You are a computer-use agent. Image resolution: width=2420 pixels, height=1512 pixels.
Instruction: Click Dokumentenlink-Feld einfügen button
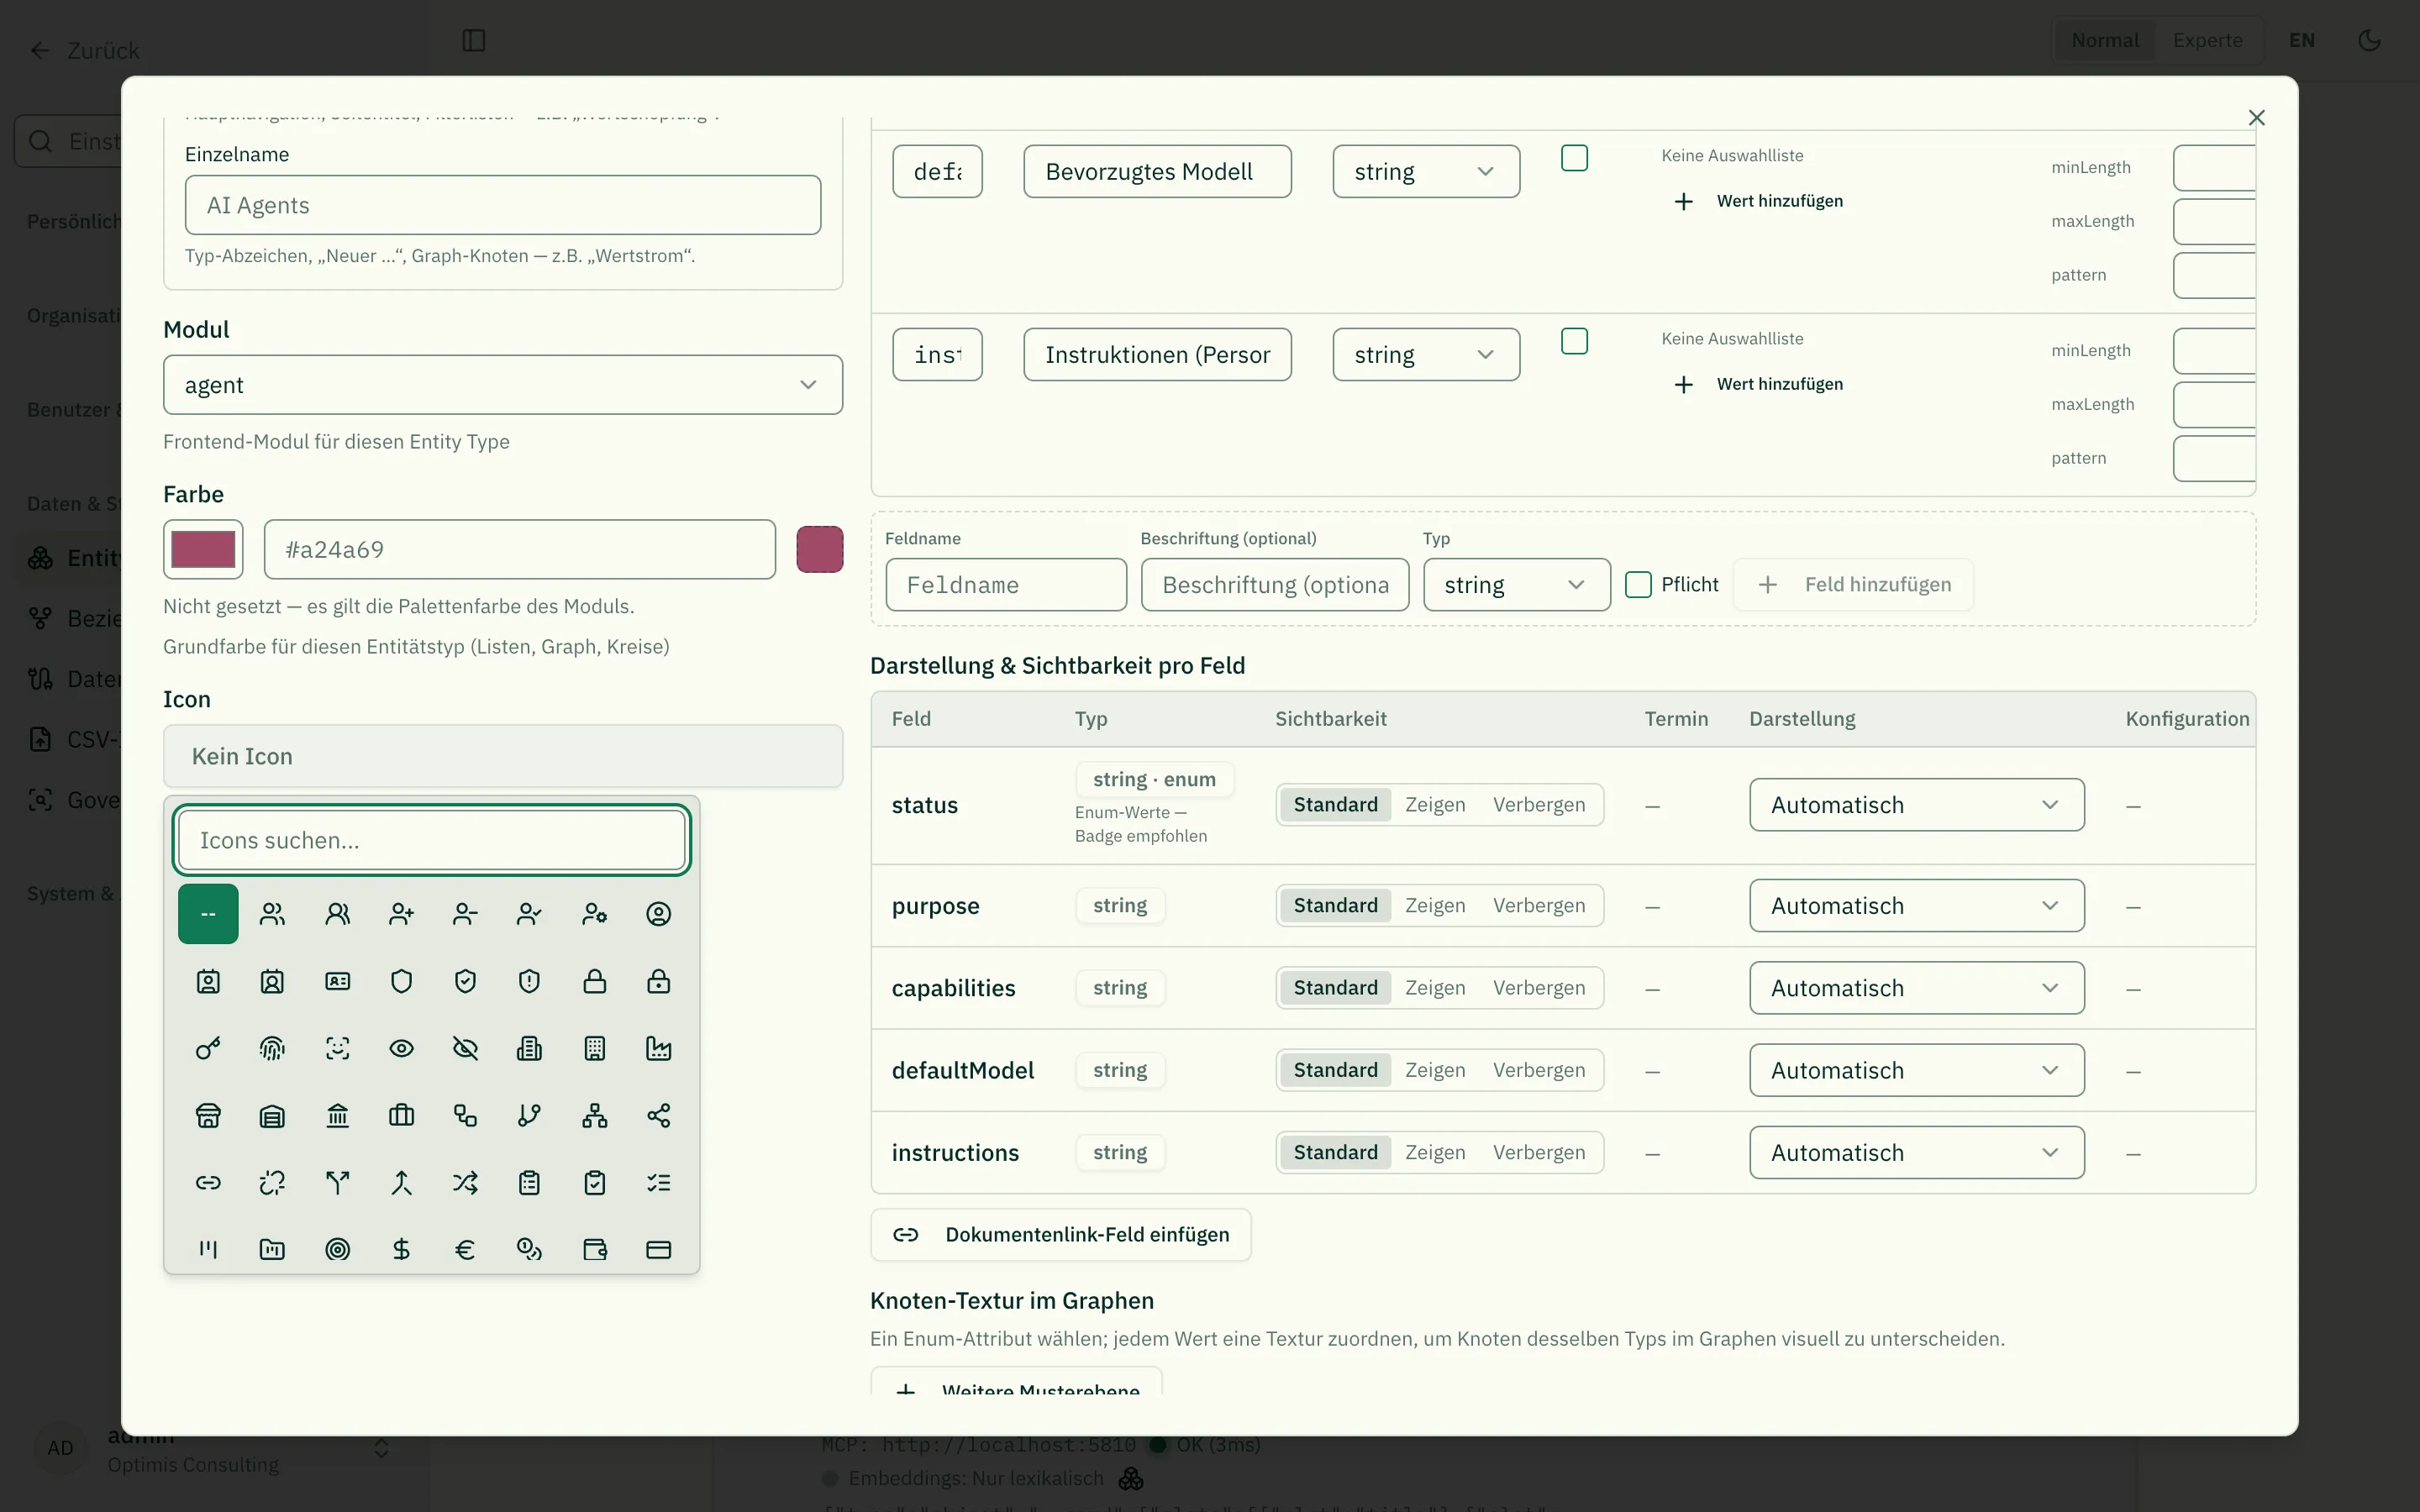(x=1060, y=1234)
